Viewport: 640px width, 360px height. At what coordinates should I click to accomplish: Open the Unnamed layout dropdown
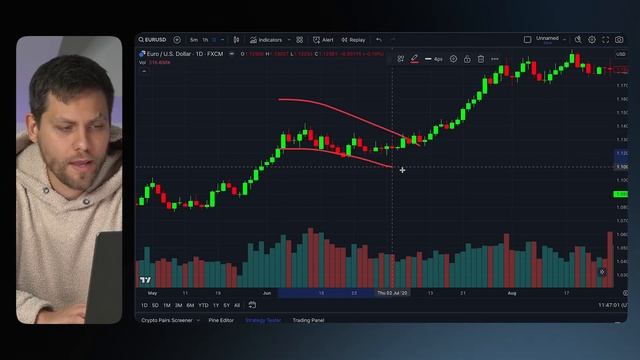pos(550,39)
